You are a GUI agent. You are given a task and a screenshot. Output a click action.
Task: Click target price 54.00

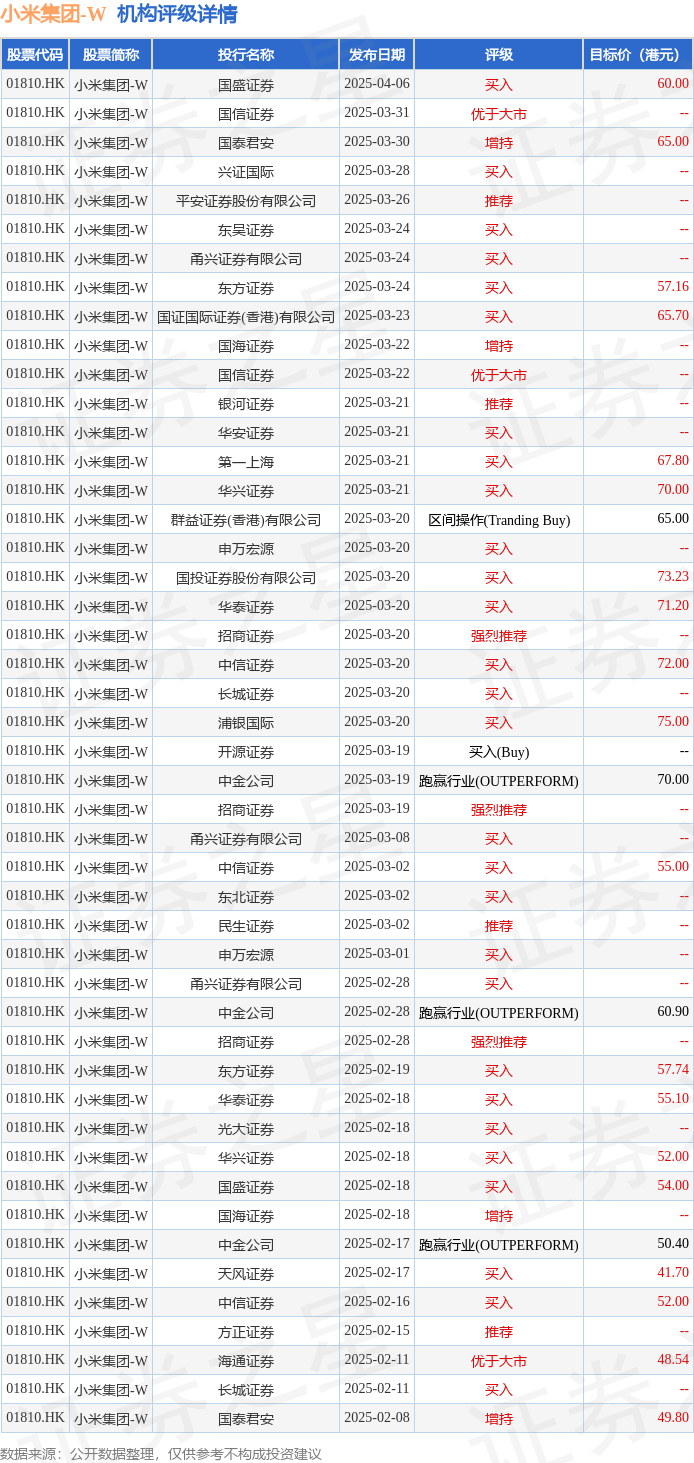pyautogui.click(x=673, y=1186)
